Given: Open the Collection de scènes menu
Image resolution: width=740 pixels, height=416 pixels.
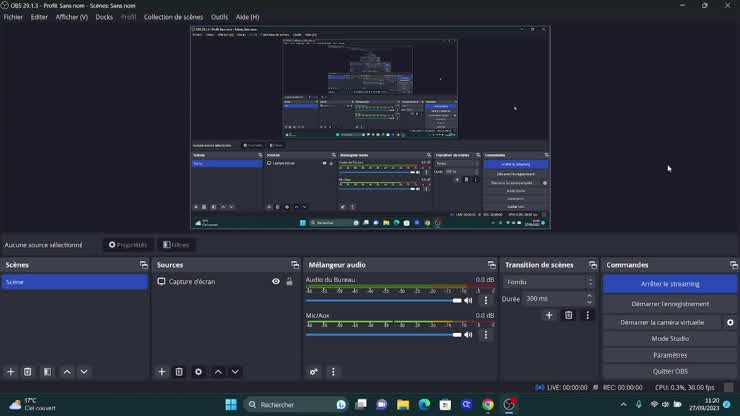Looking at the screenshot, I should [x=173, y=17].
